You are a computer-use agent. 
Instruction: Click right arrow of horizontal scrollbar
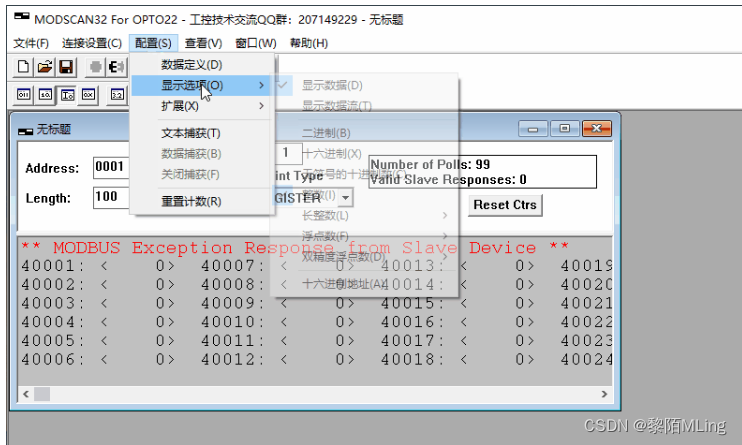(604, 394)
